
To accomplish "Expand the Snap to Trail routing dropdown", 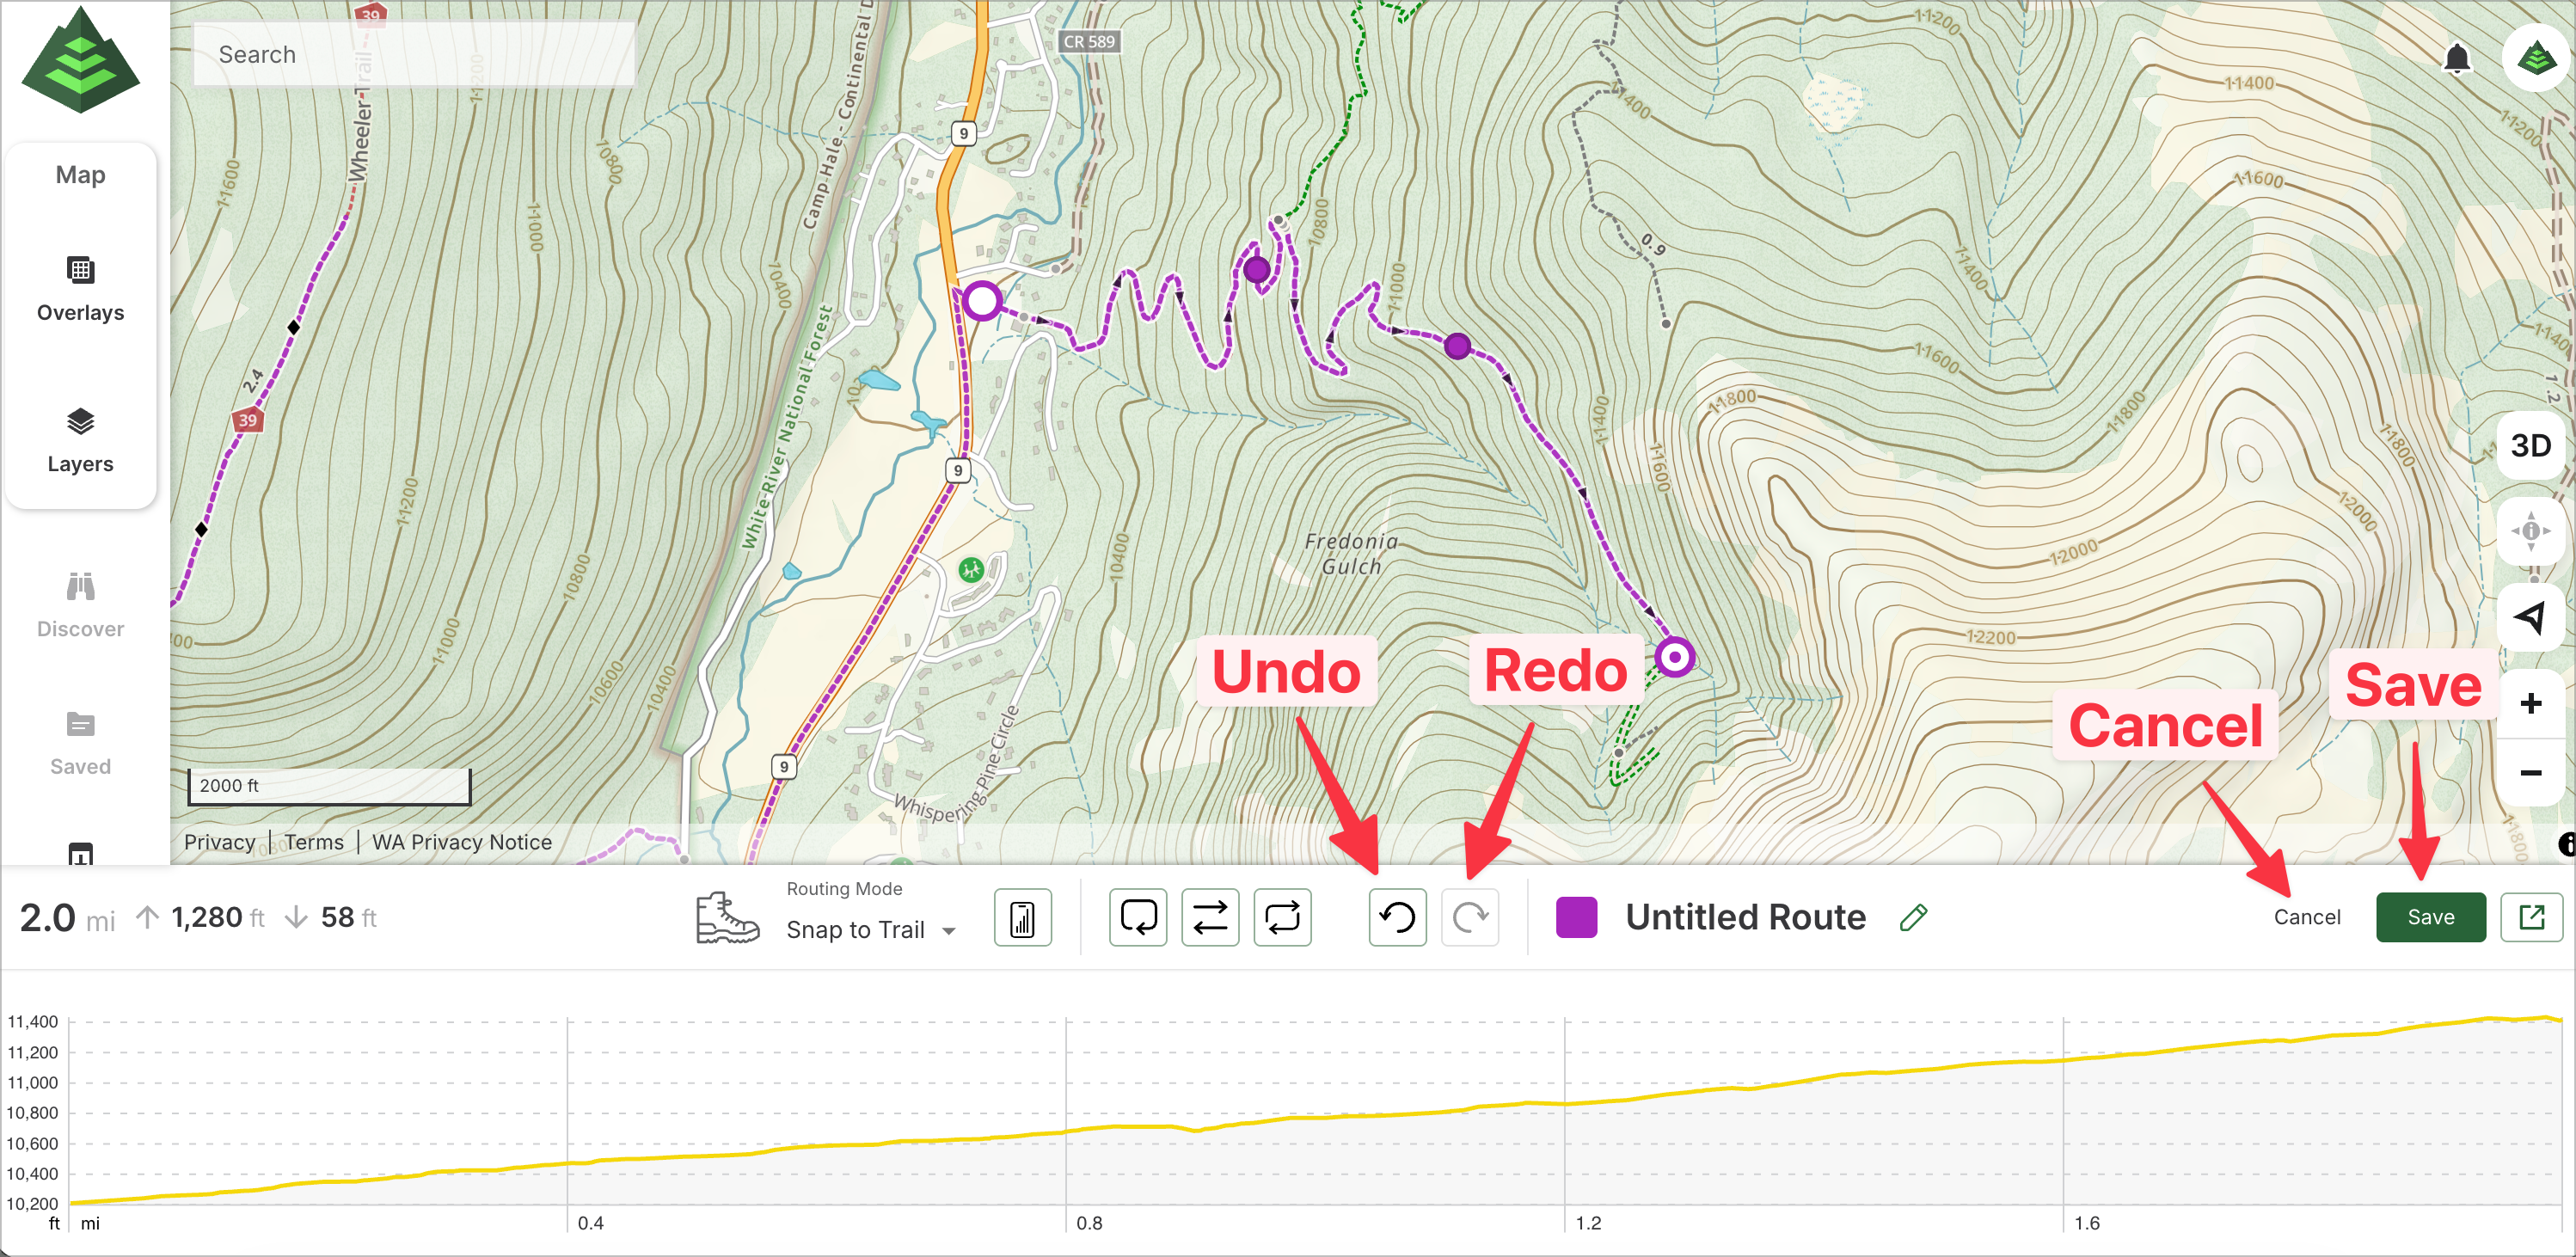I will [x=871, y=930].
